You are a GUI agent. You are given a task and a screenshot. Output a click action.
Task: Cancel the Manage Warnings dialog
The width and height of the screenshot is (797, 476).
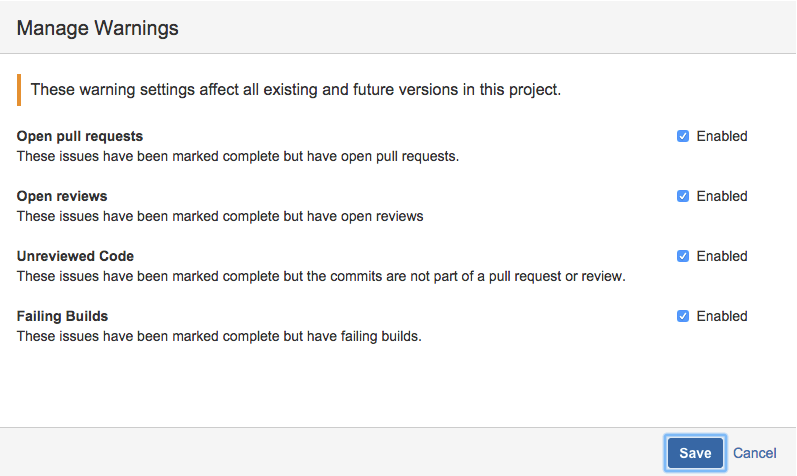pyautogui.click(x=754, y=453)
